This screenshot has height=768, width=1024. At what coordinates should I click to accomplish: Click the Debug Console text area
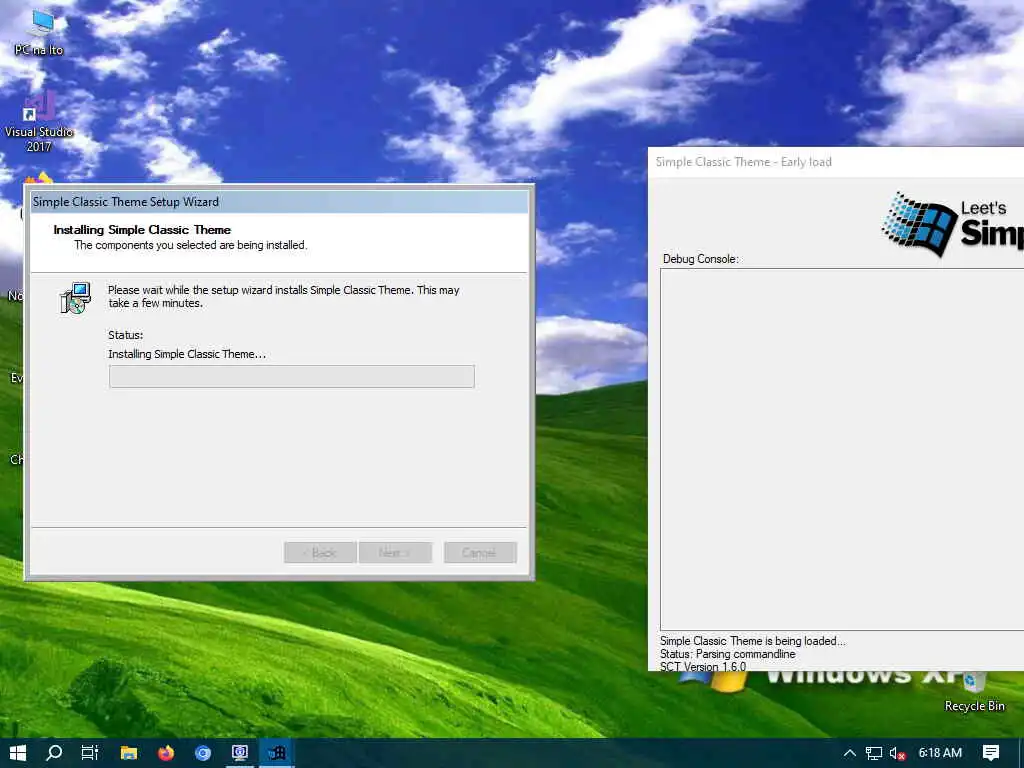(842, 449)
